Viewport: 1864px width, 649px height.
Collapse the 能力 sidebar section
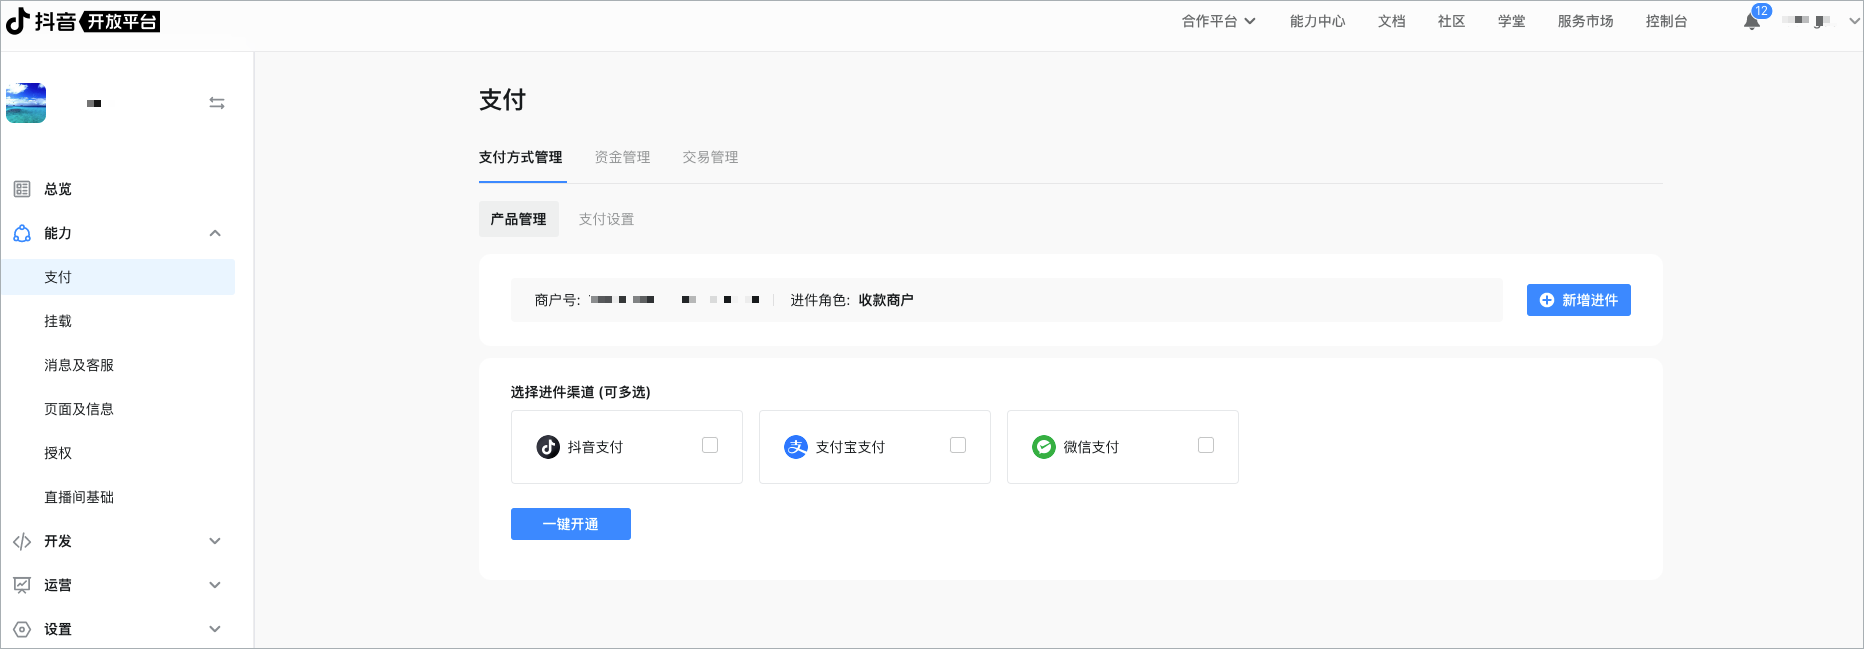pyautogui.click(x=215, y=233)
